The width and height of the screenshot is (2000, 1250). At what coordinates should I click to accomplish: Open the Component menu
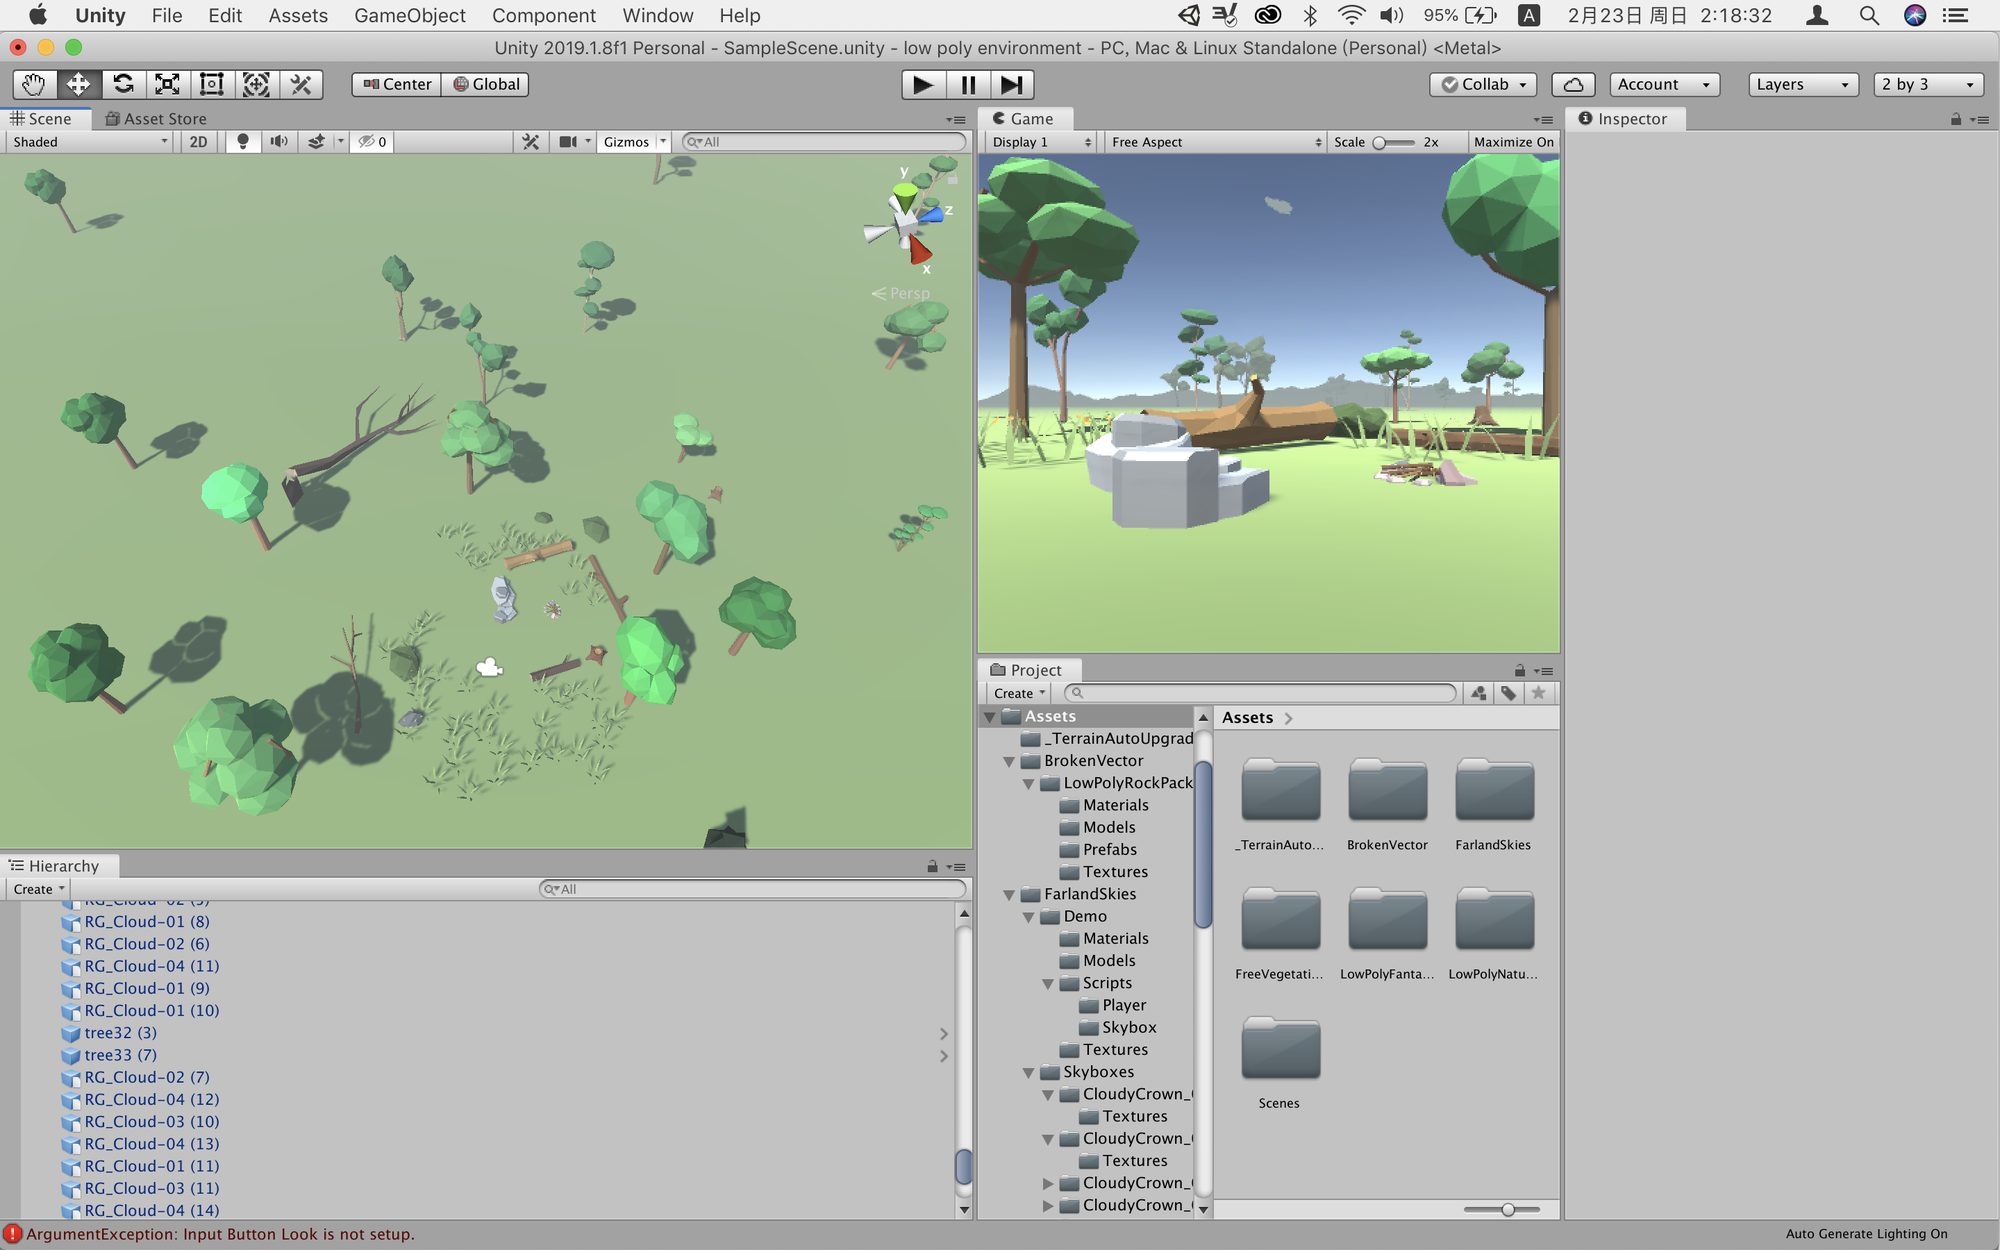coord(544,15)
